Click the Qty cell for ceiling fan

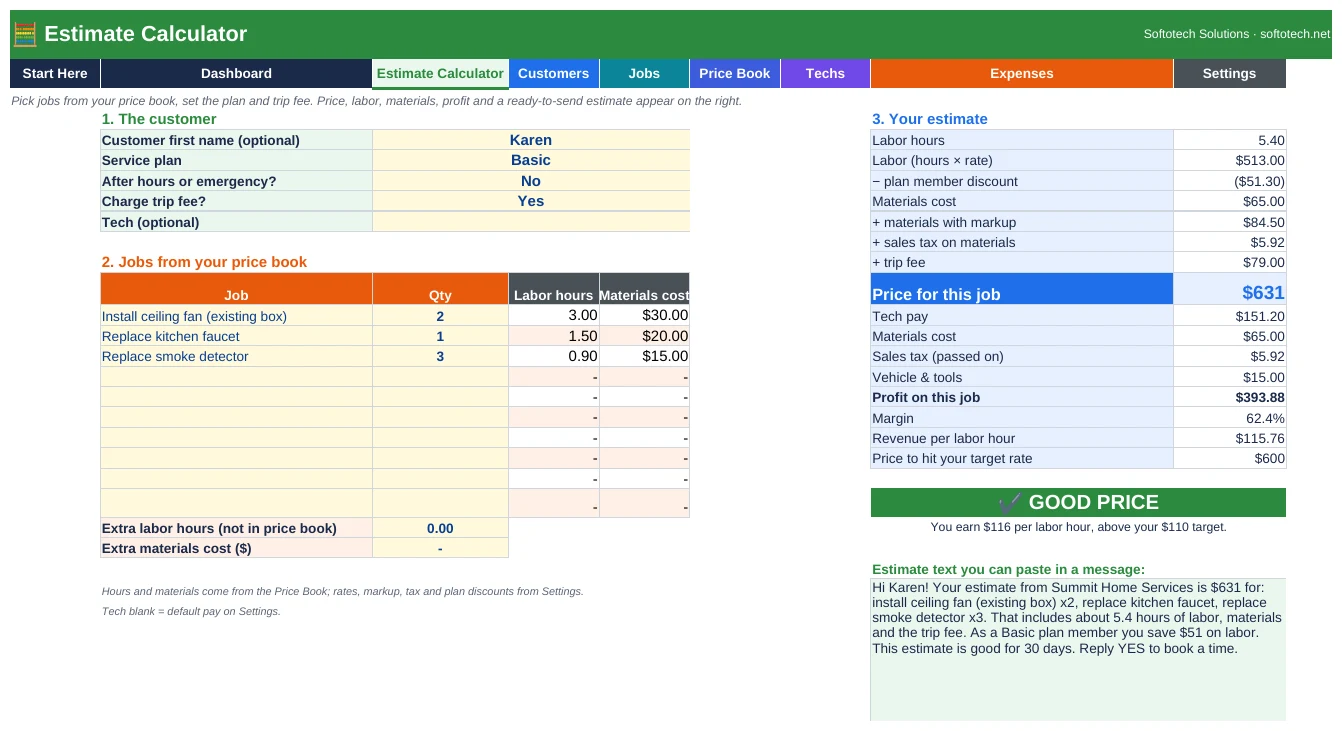pyautogui.click(x=440, y=316)
